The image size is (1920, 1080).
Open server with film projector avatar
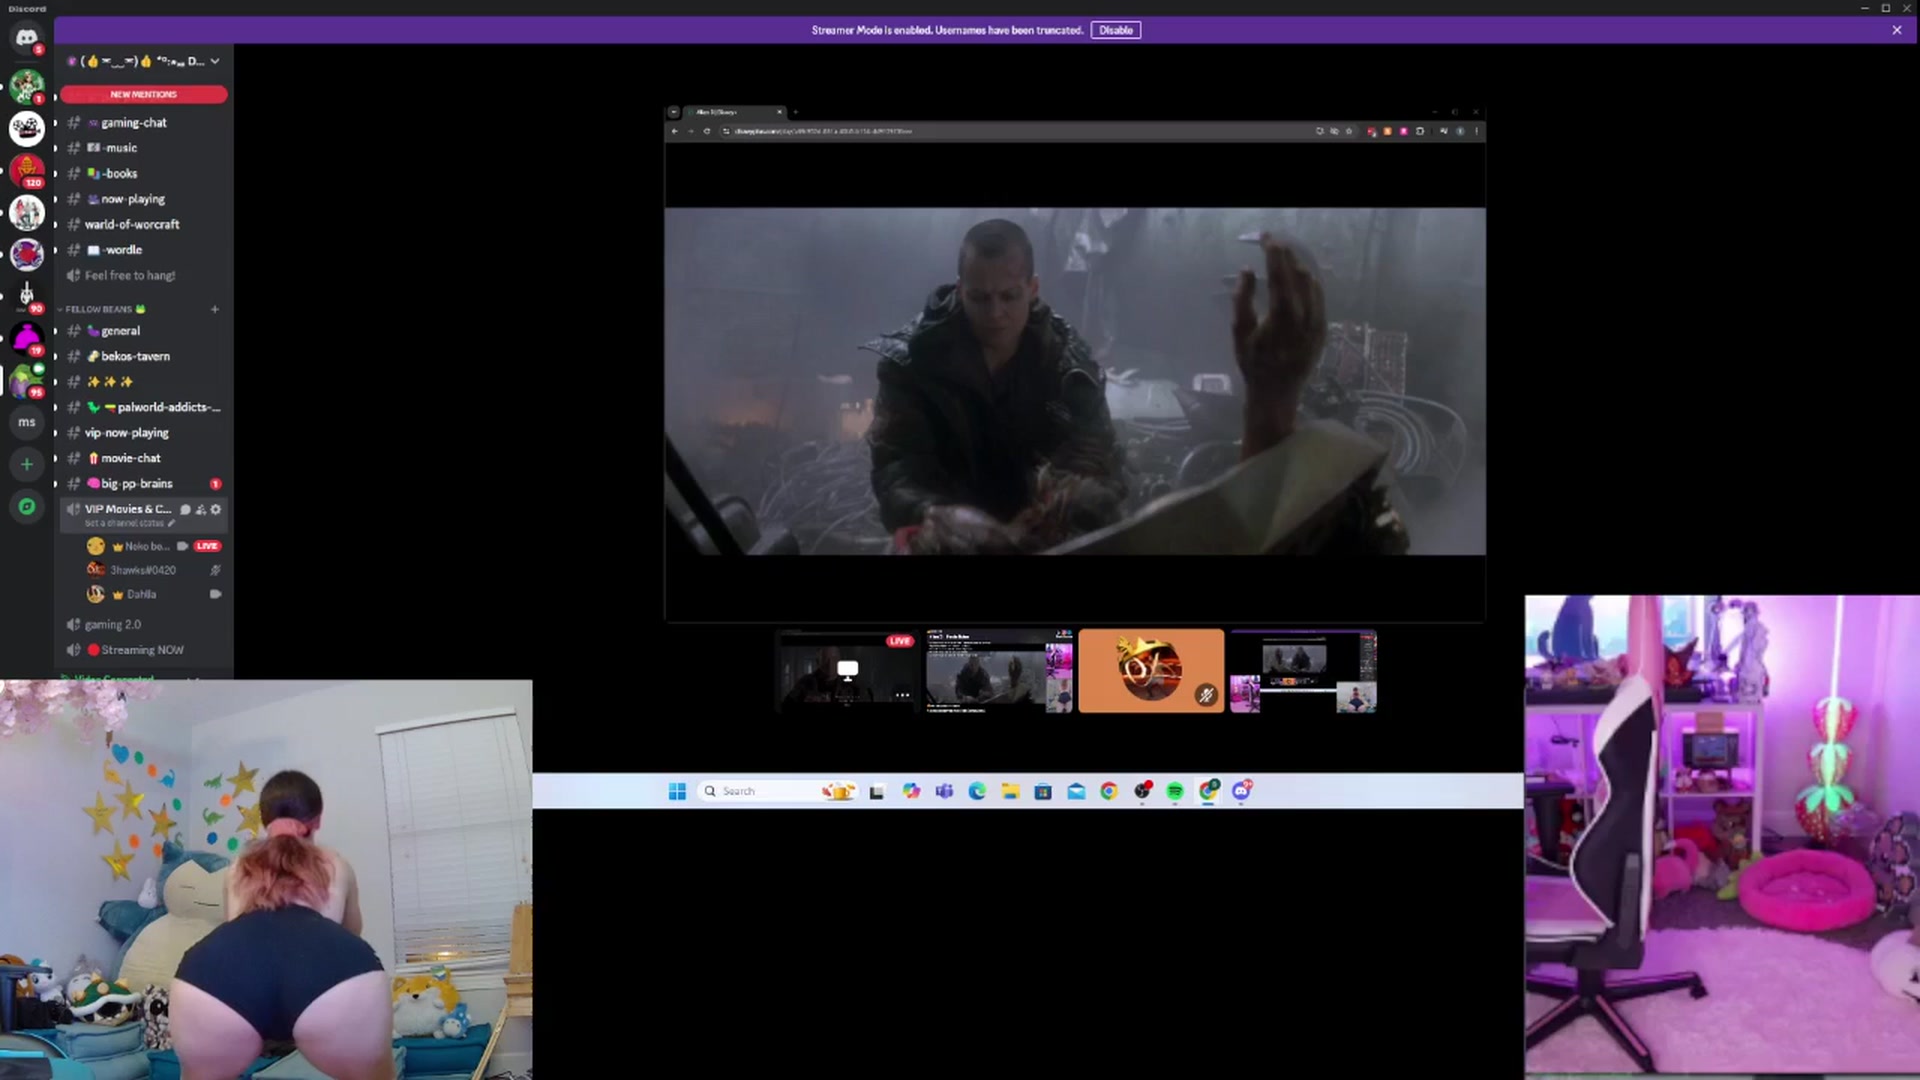pyautogui.click(x=27, y=128)
